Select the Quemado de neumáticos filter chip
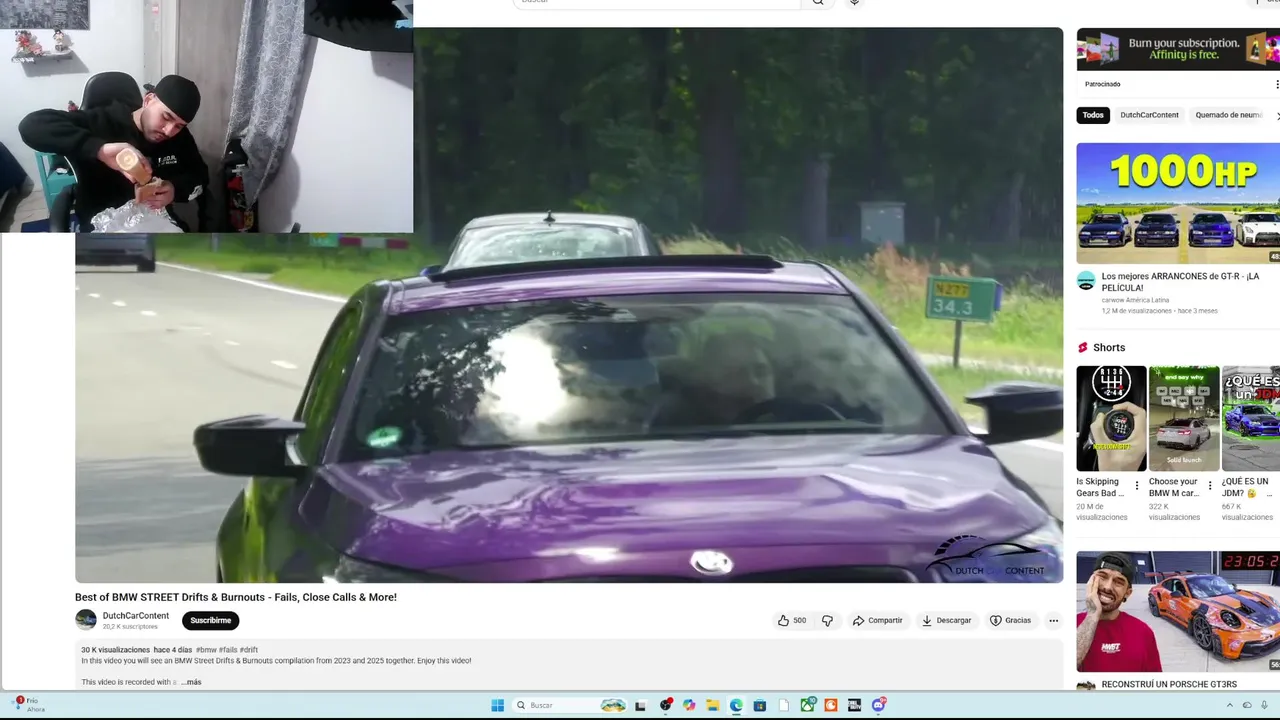The image size is (1280, 720). click(x=1229, y=115)
